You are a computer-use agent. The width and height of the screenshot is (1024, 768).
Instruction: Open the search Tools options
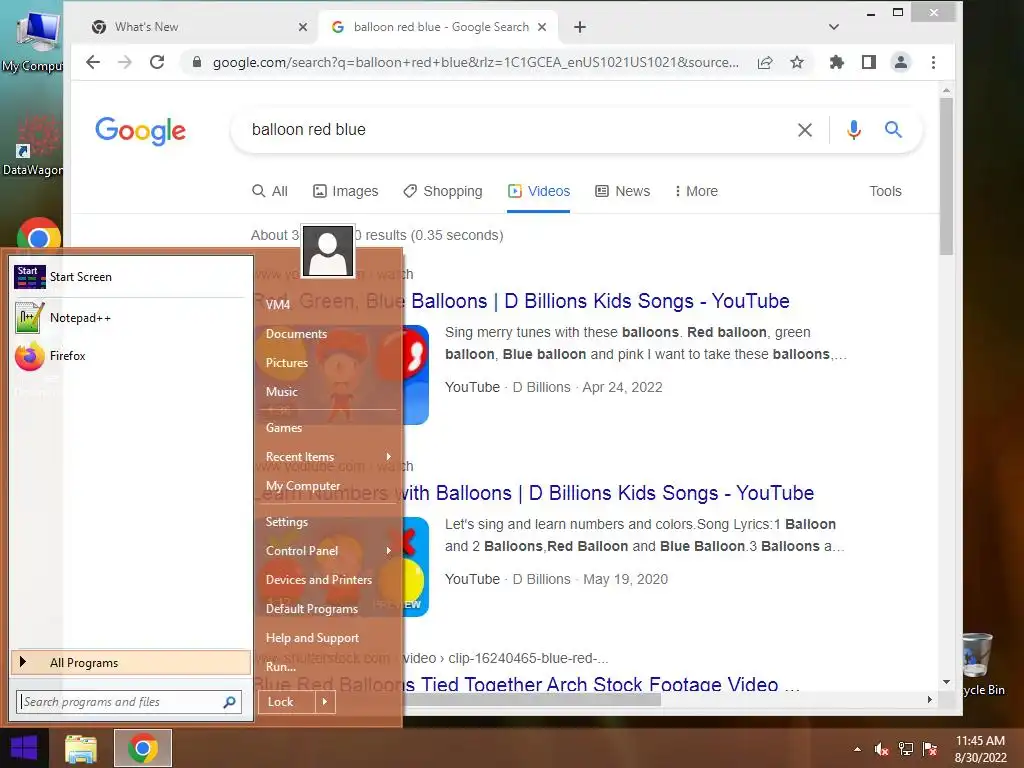pyautogui.click(x=885, y=191)
